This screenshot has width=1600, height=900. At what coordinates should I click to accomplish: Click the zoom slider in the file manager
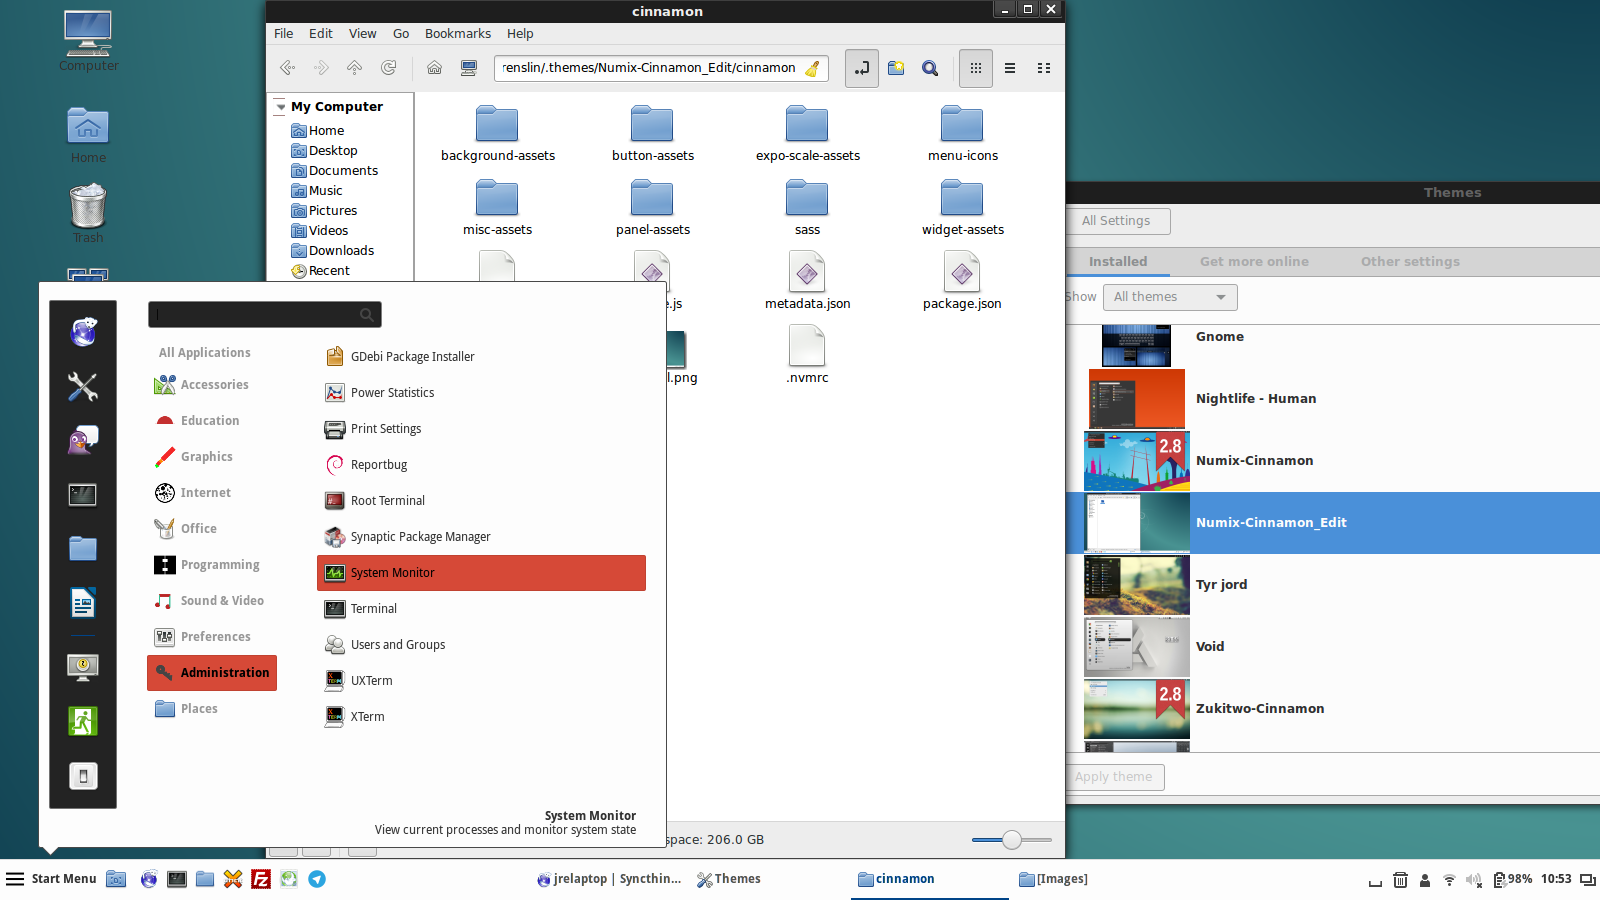coord(1011,840)
